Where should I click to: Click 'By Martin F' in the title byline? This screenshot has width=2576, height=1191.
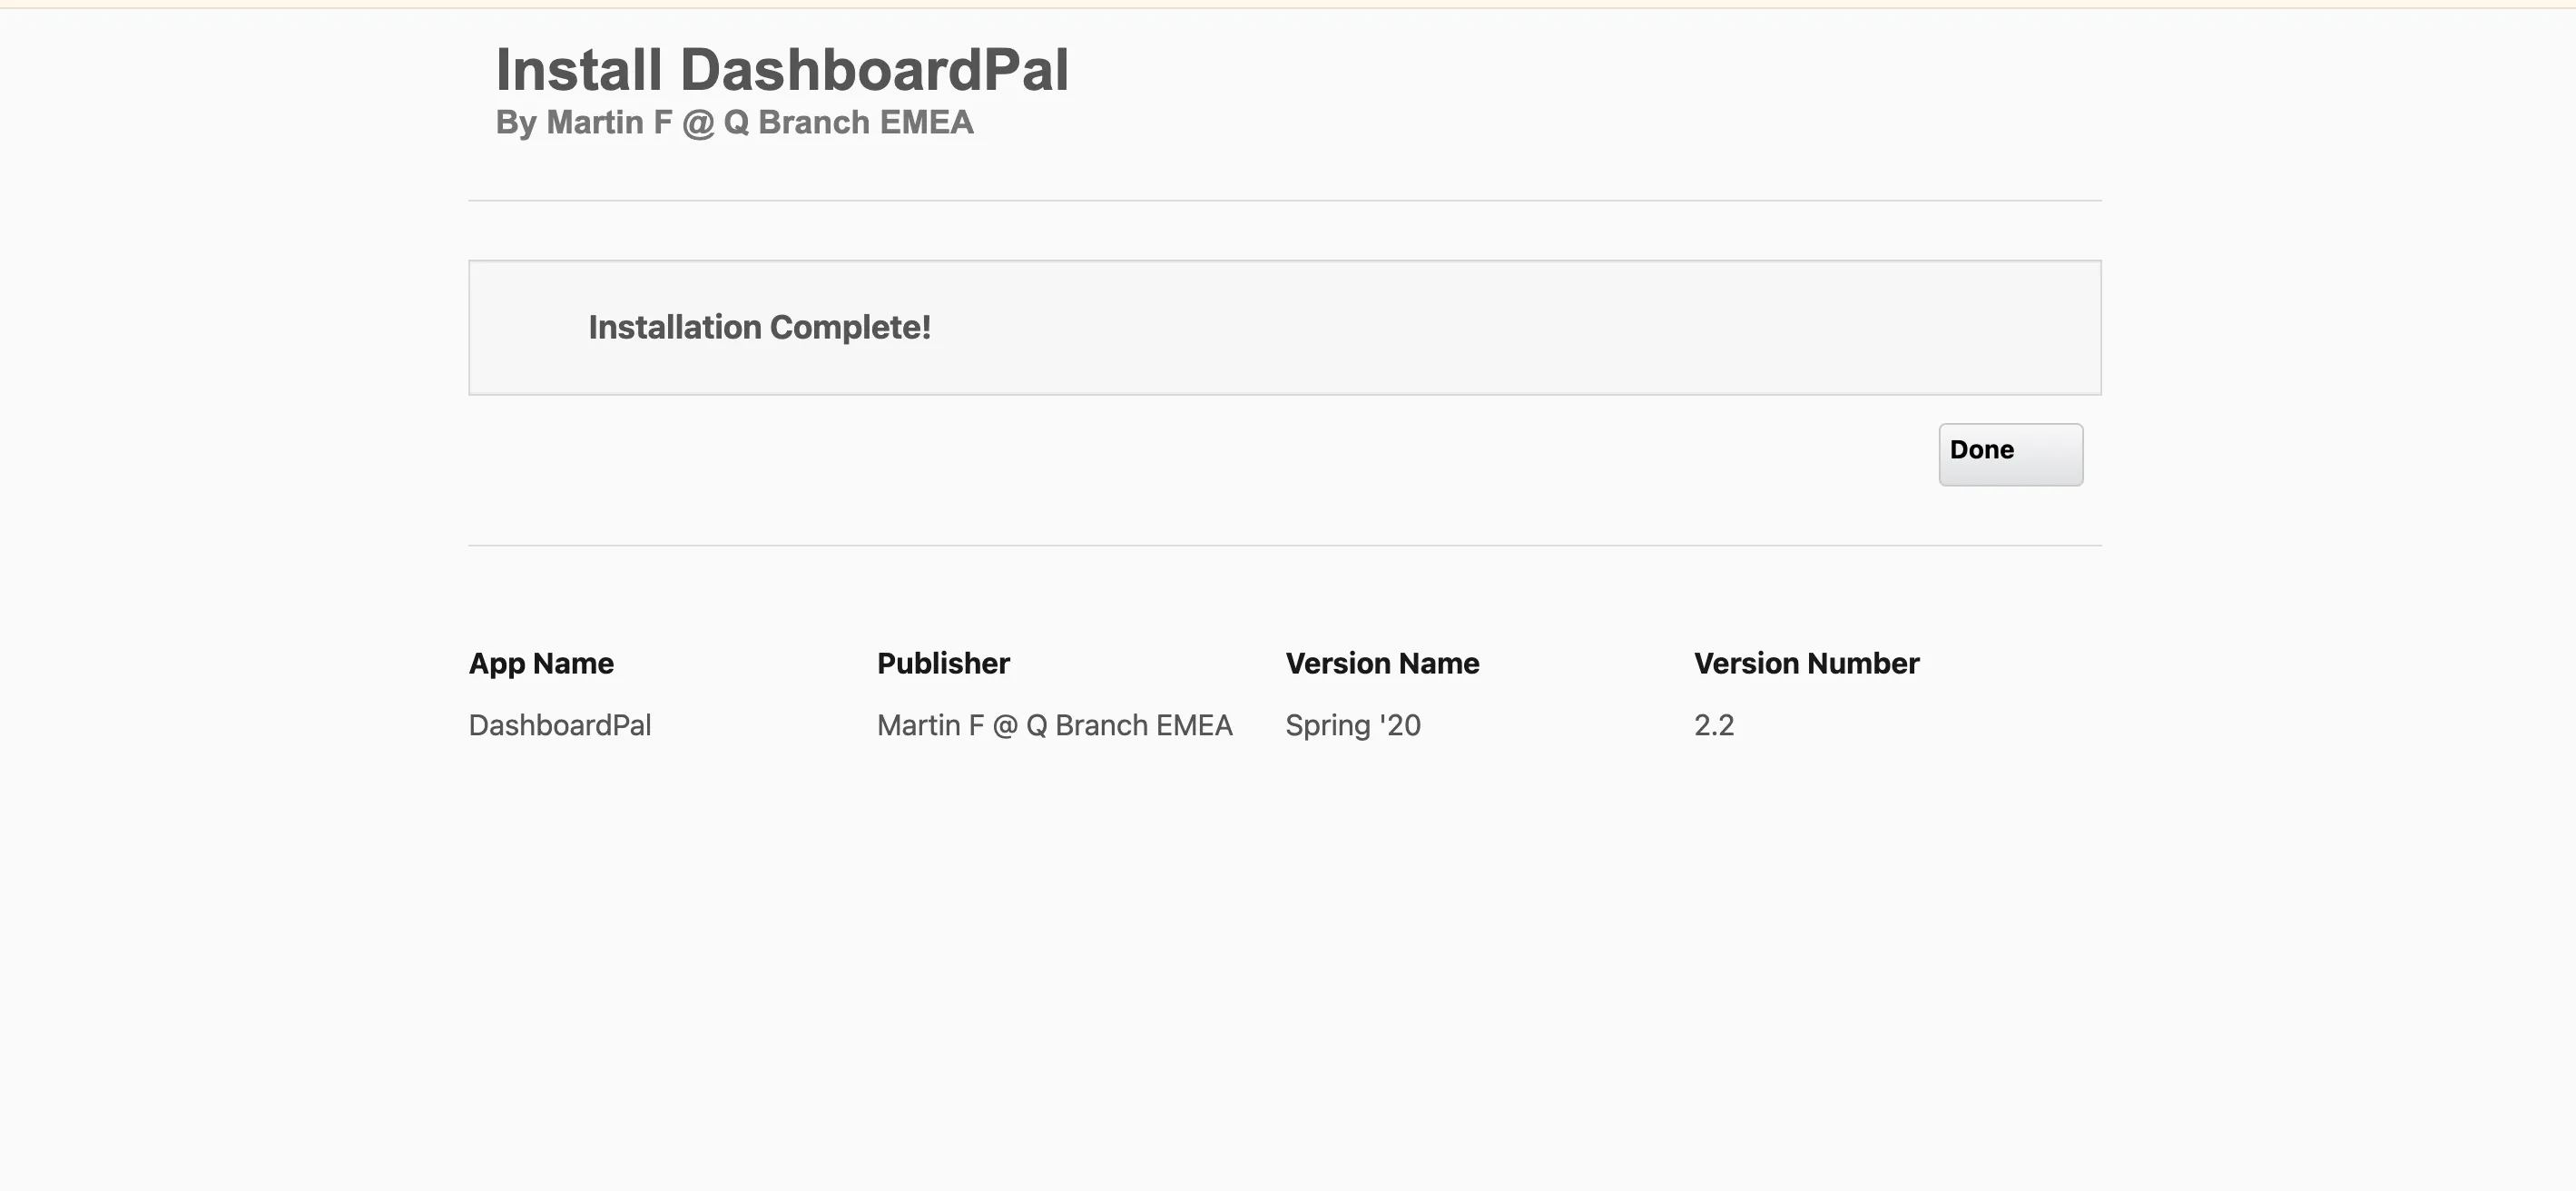tap(583, 122)
